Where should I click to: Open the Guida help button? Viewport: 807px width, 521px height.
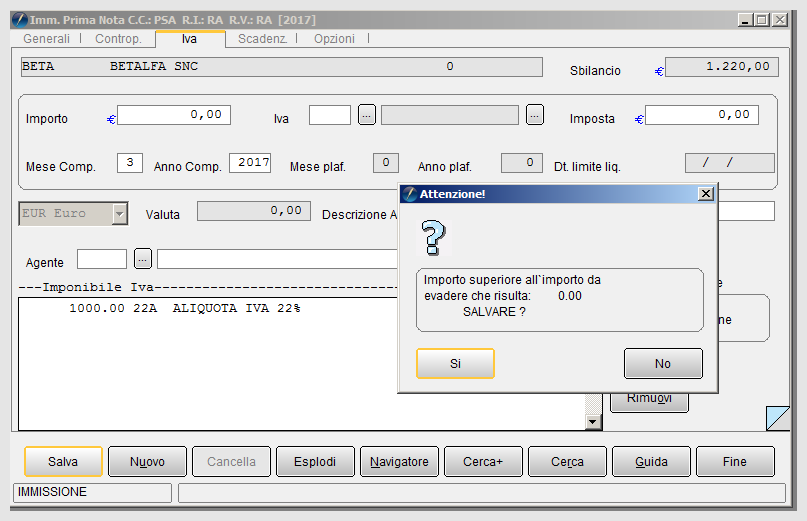(x=651, y=461)
